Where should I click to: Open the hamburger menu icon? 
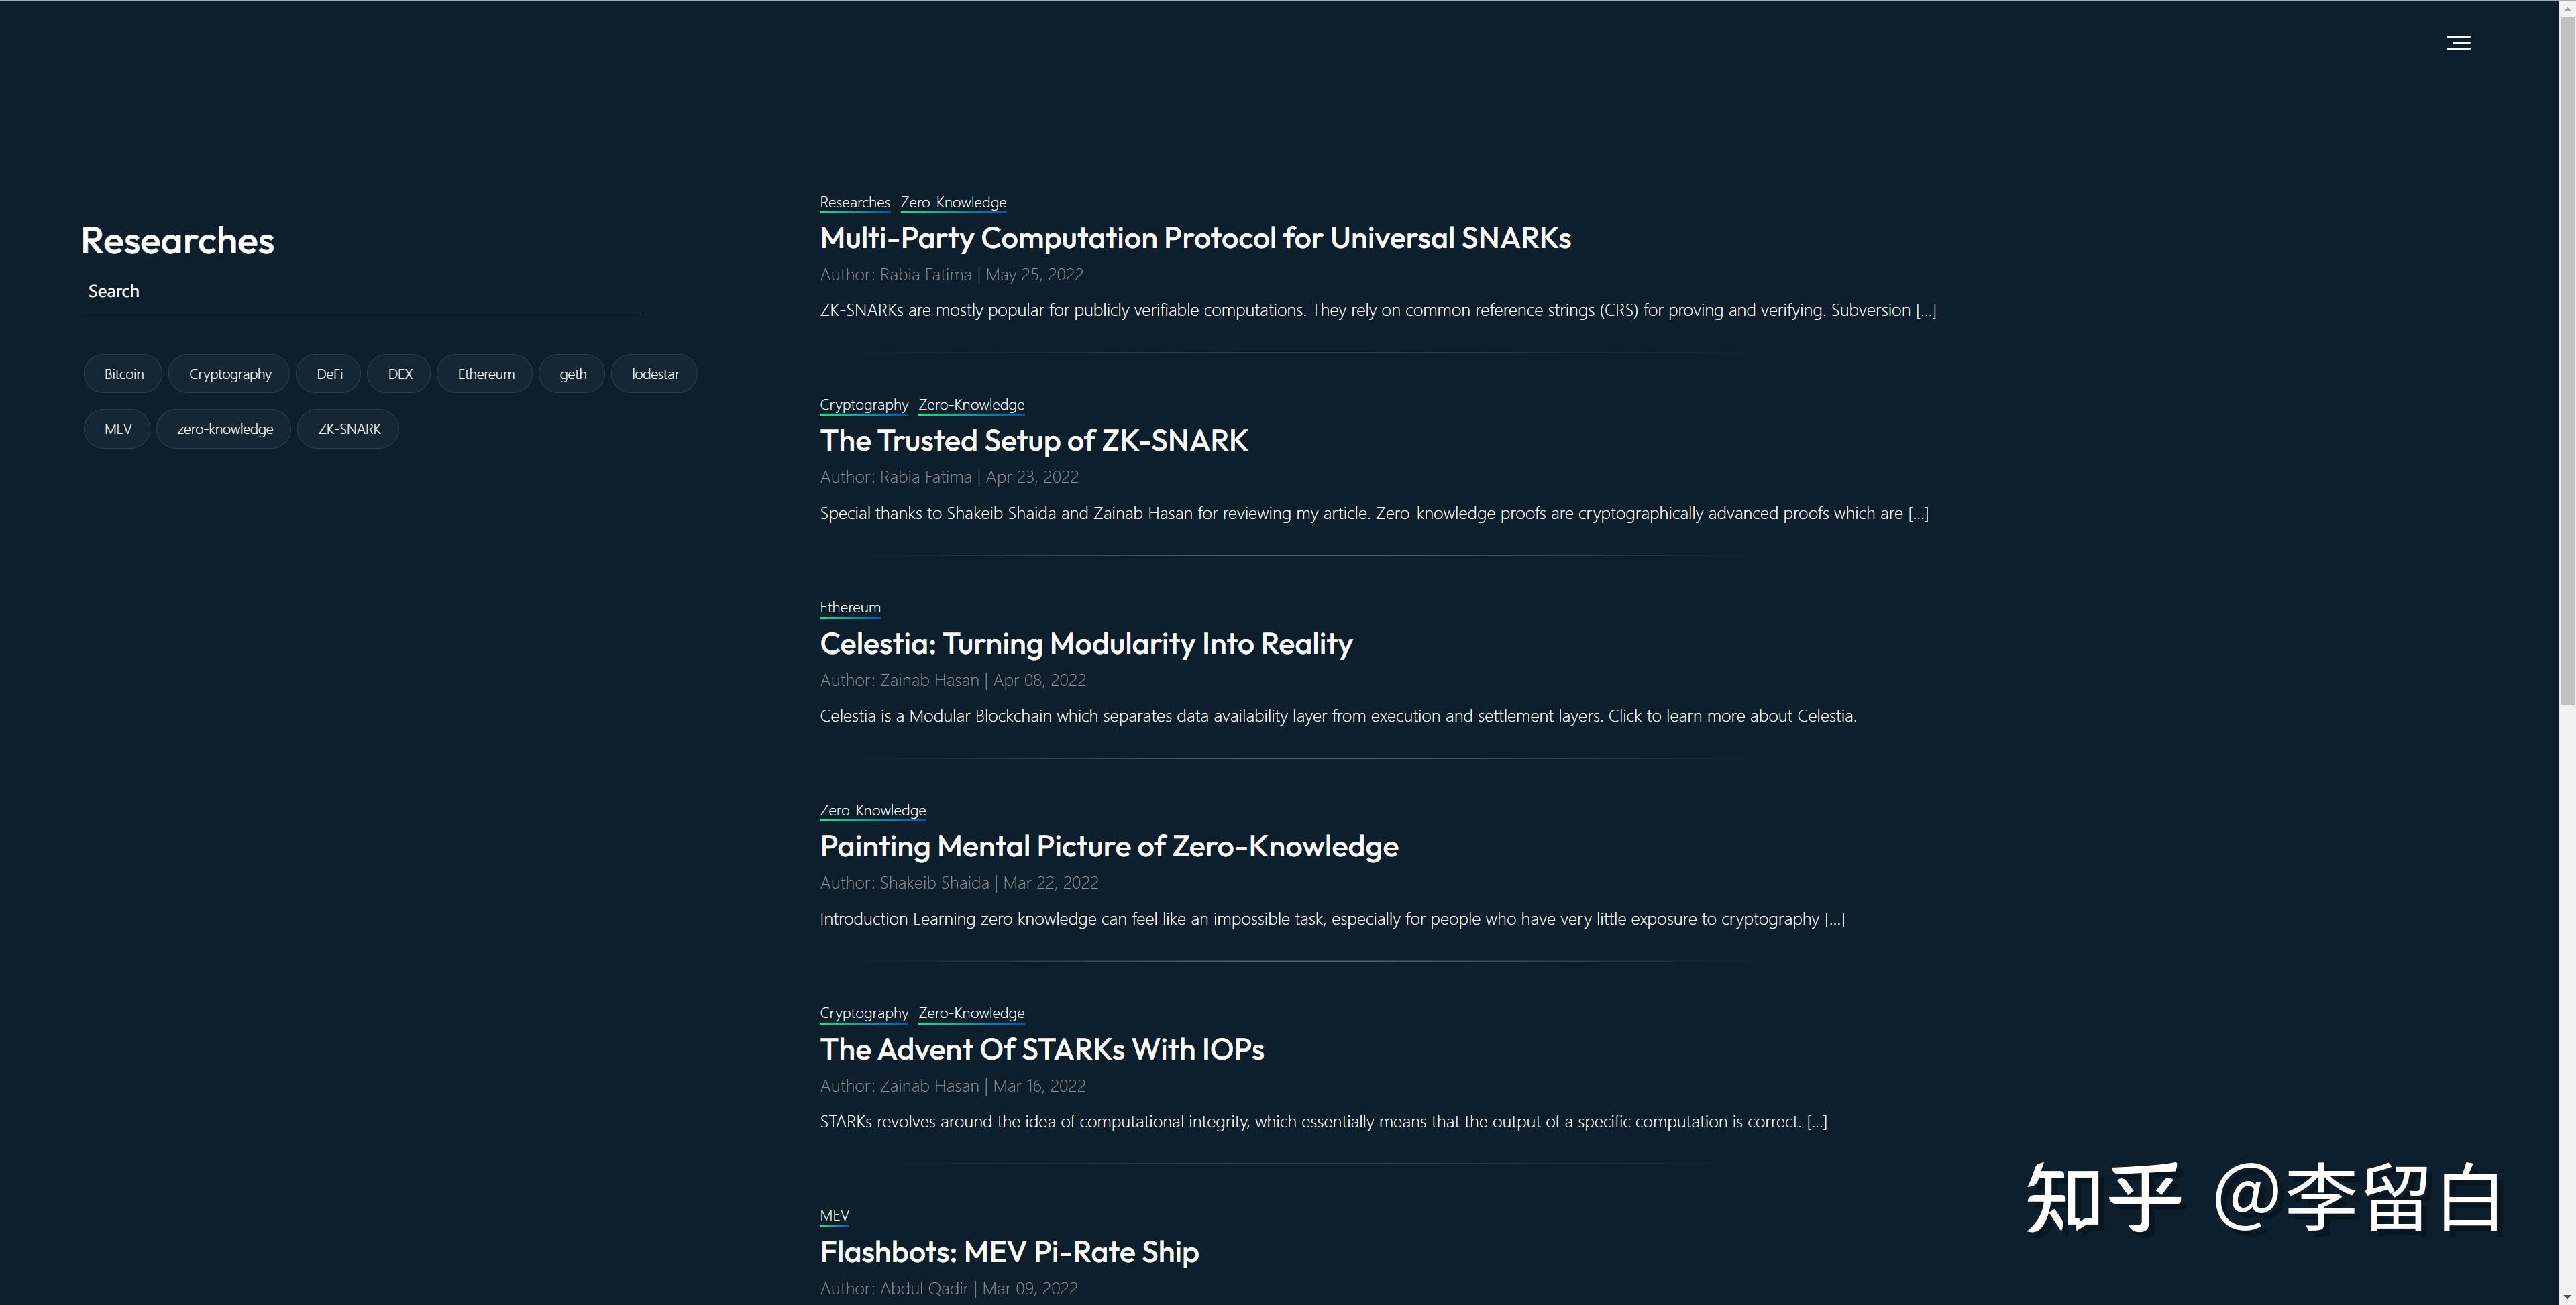click(x=2458, y=43)
